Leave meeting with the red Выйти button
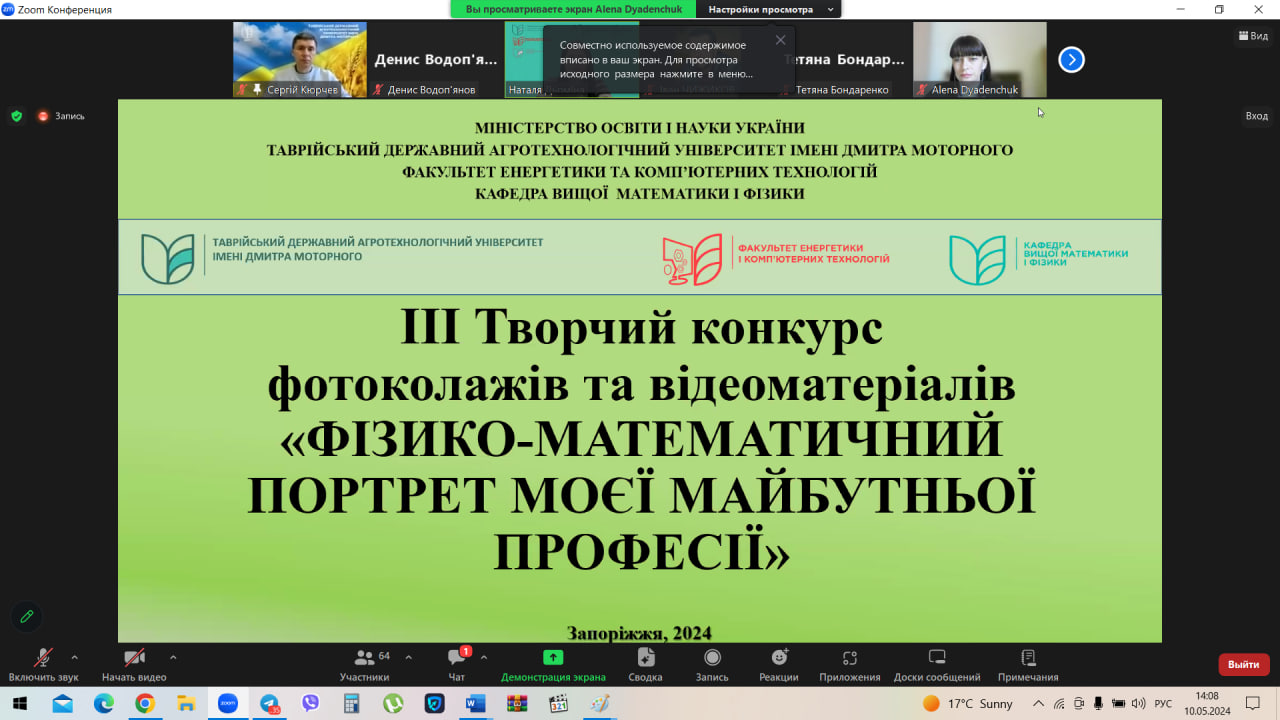The image size is (1280, 720). (x=1244, y=664)
